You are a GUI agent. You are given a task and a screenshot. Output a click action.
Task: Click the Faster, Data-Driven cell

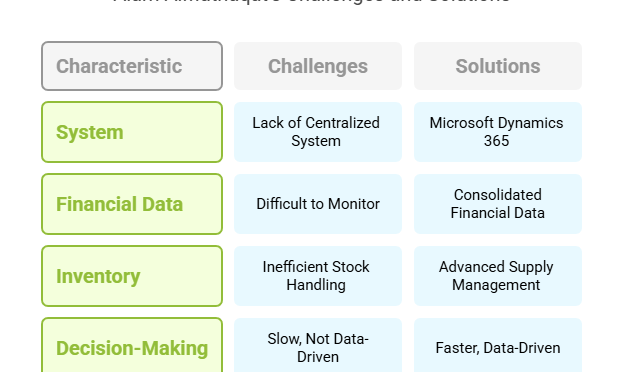(x=498, y=345)
